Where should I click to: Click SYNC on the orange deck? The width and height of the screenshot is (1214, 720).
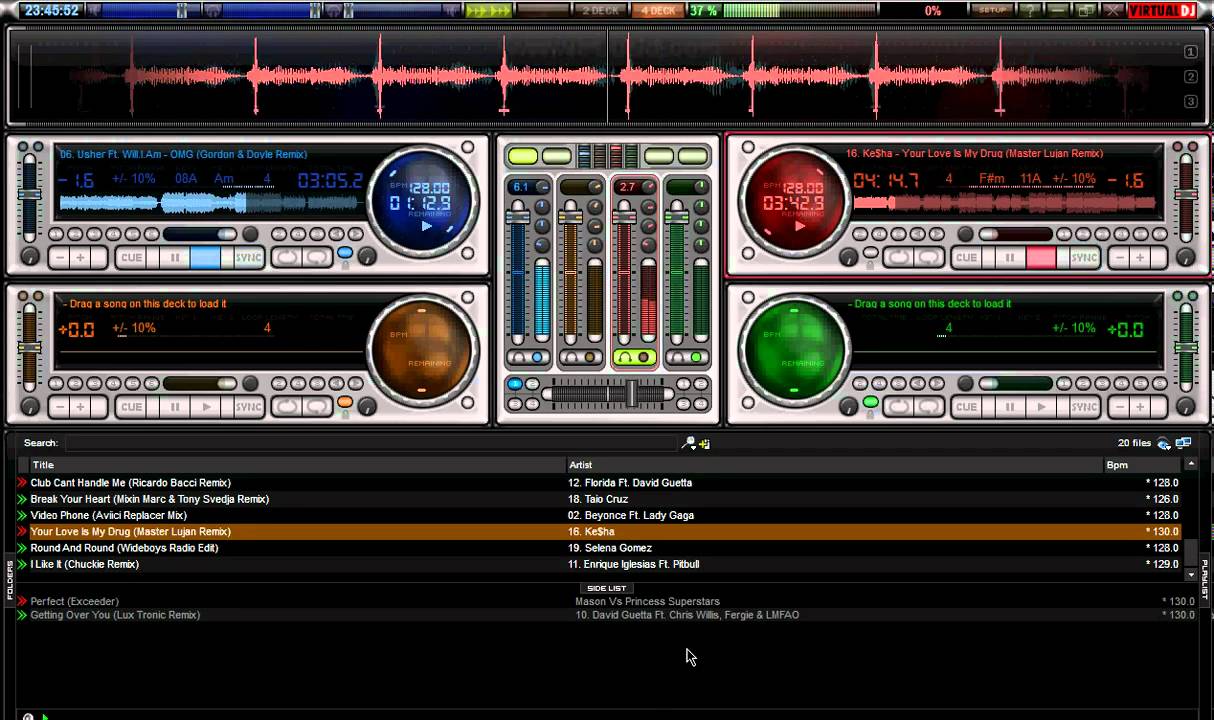click(247, 407)
